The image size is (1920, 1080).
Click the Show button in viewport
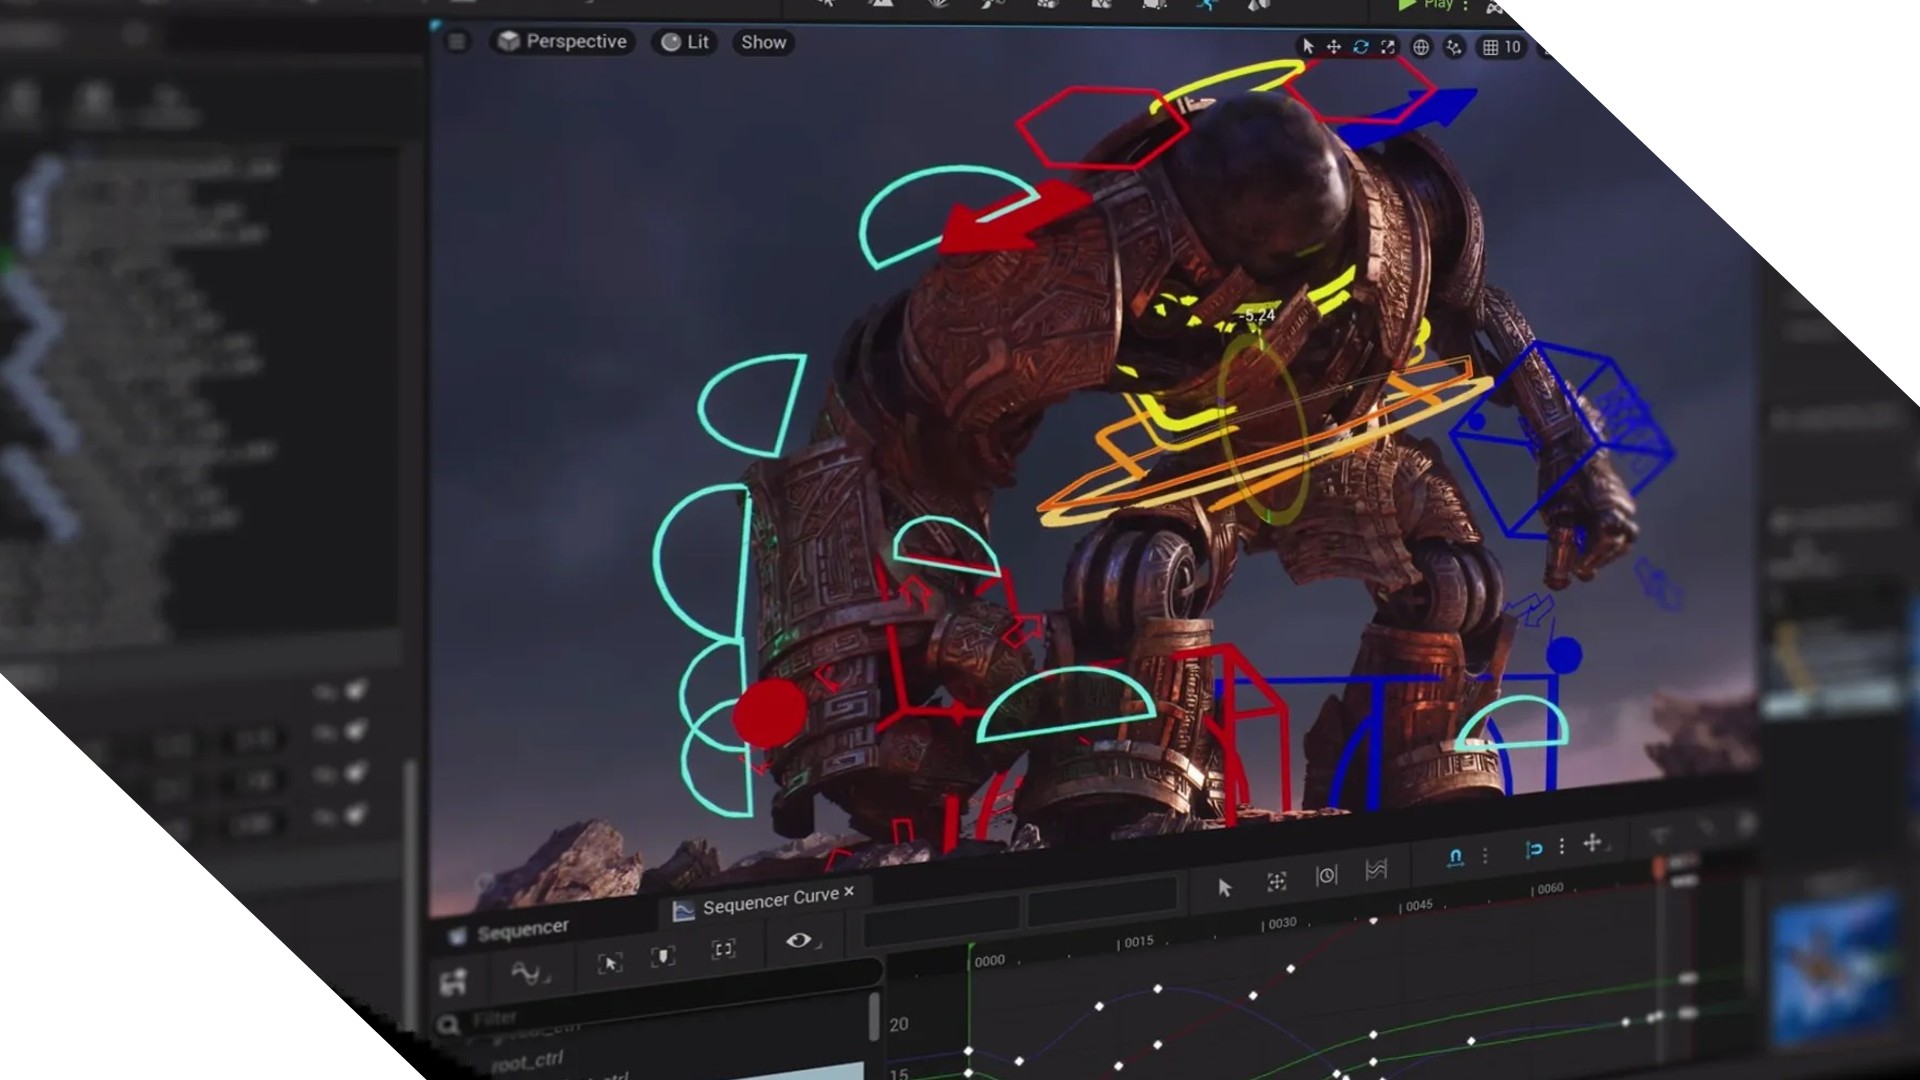(763, 42)
